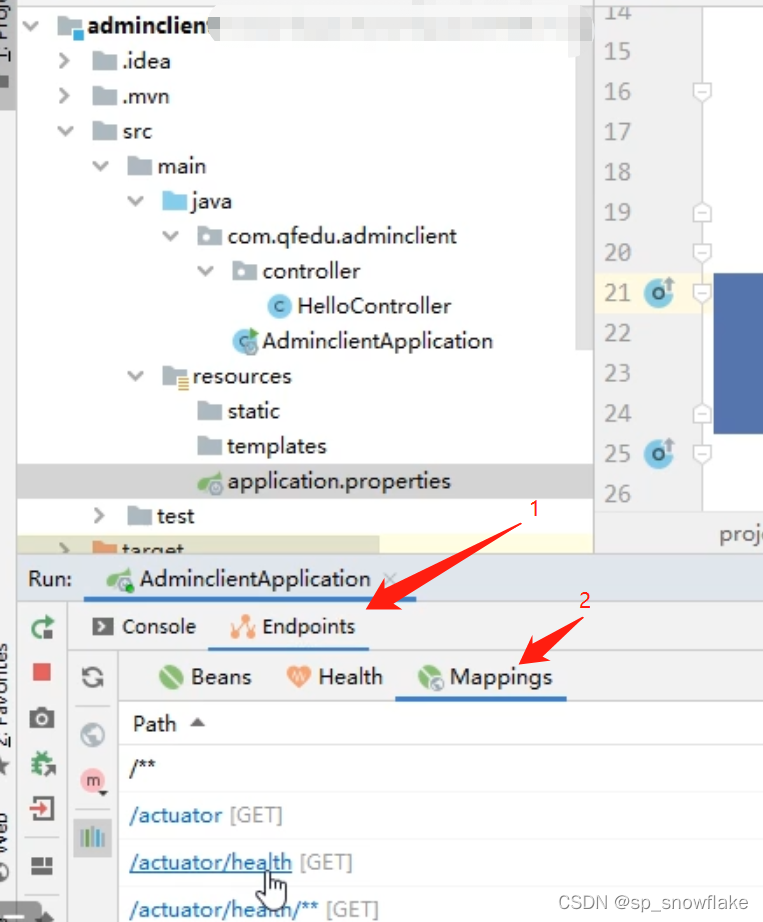Click the Console tab icon

point(103,626)
